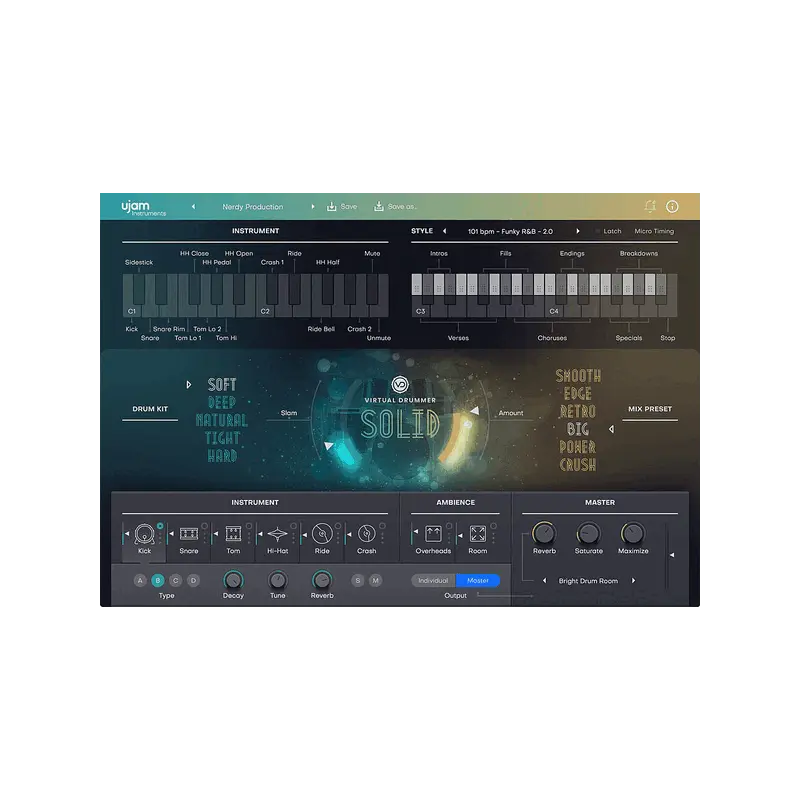The image size is (800, 800).
Task: Switch output to Master
Action: click(478, 581)
